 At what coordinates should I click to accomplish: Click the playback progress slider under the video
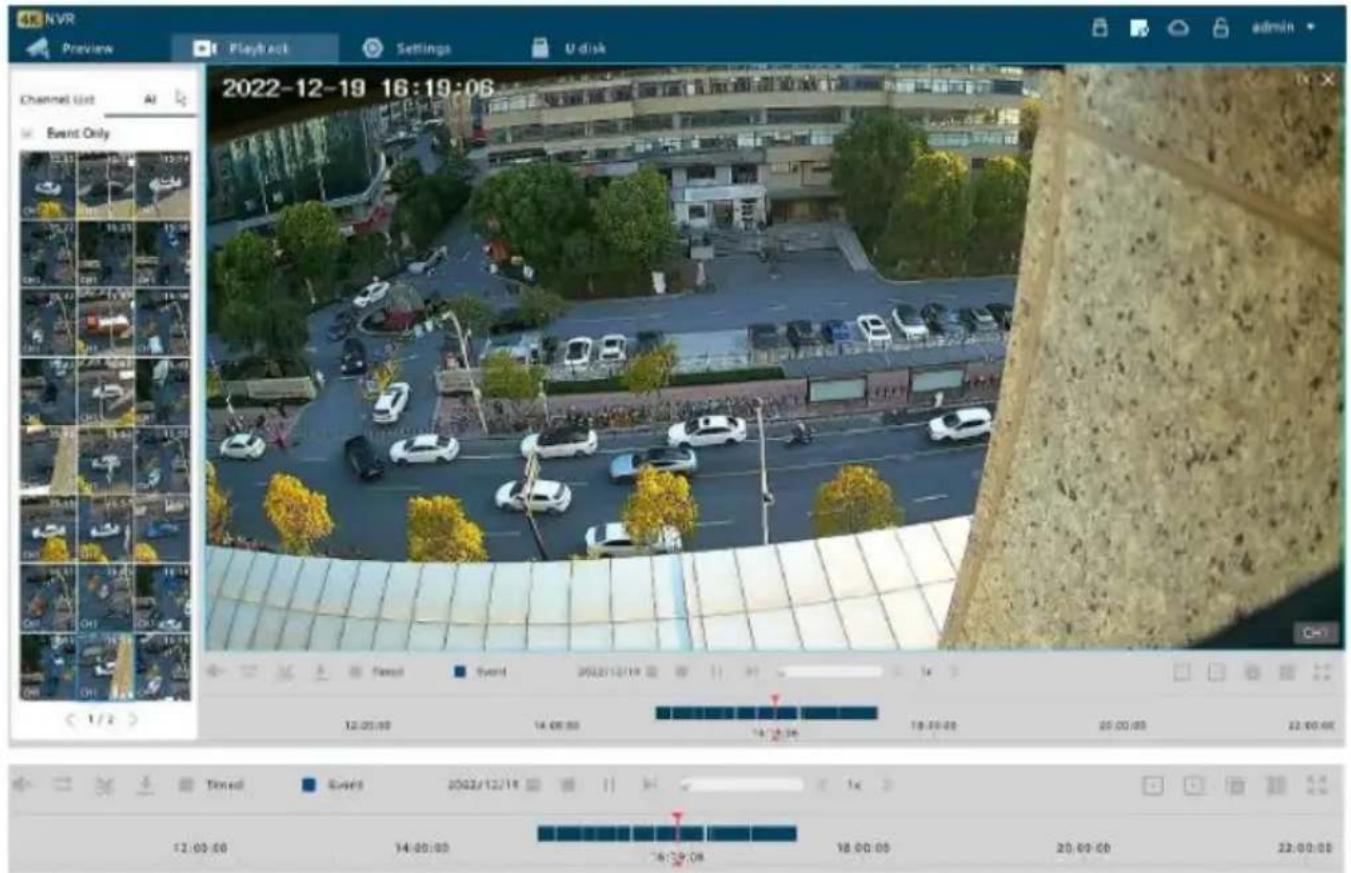tap(829, 672)
